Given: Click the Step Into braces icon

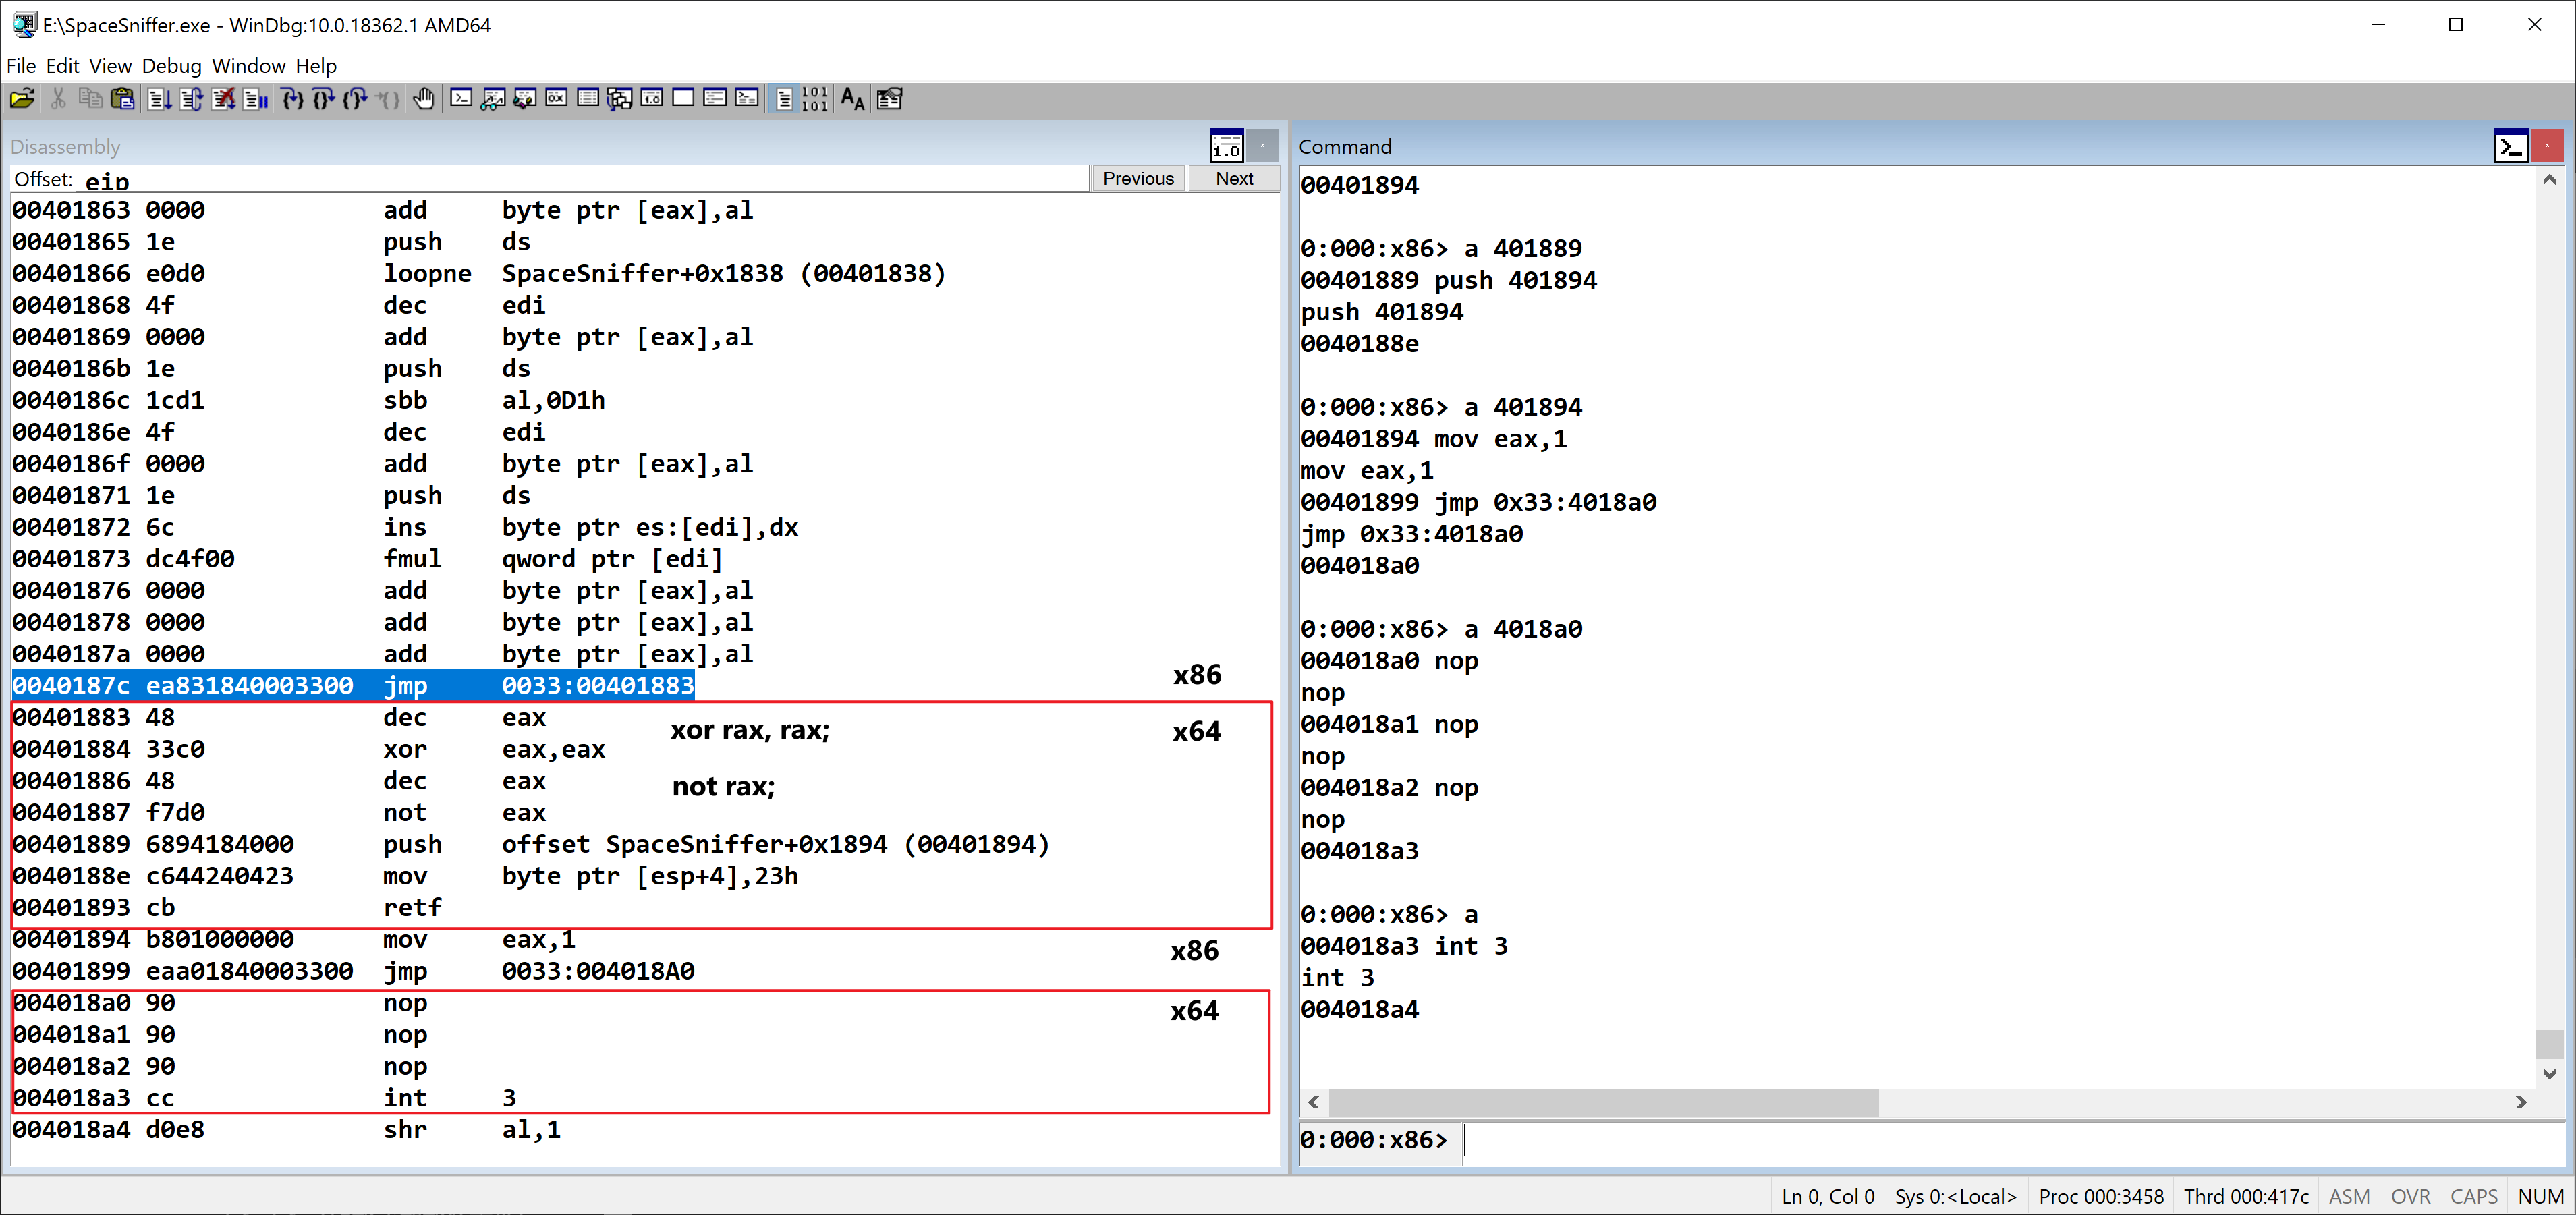Looking at the screenshot, I should click(292, 98).
